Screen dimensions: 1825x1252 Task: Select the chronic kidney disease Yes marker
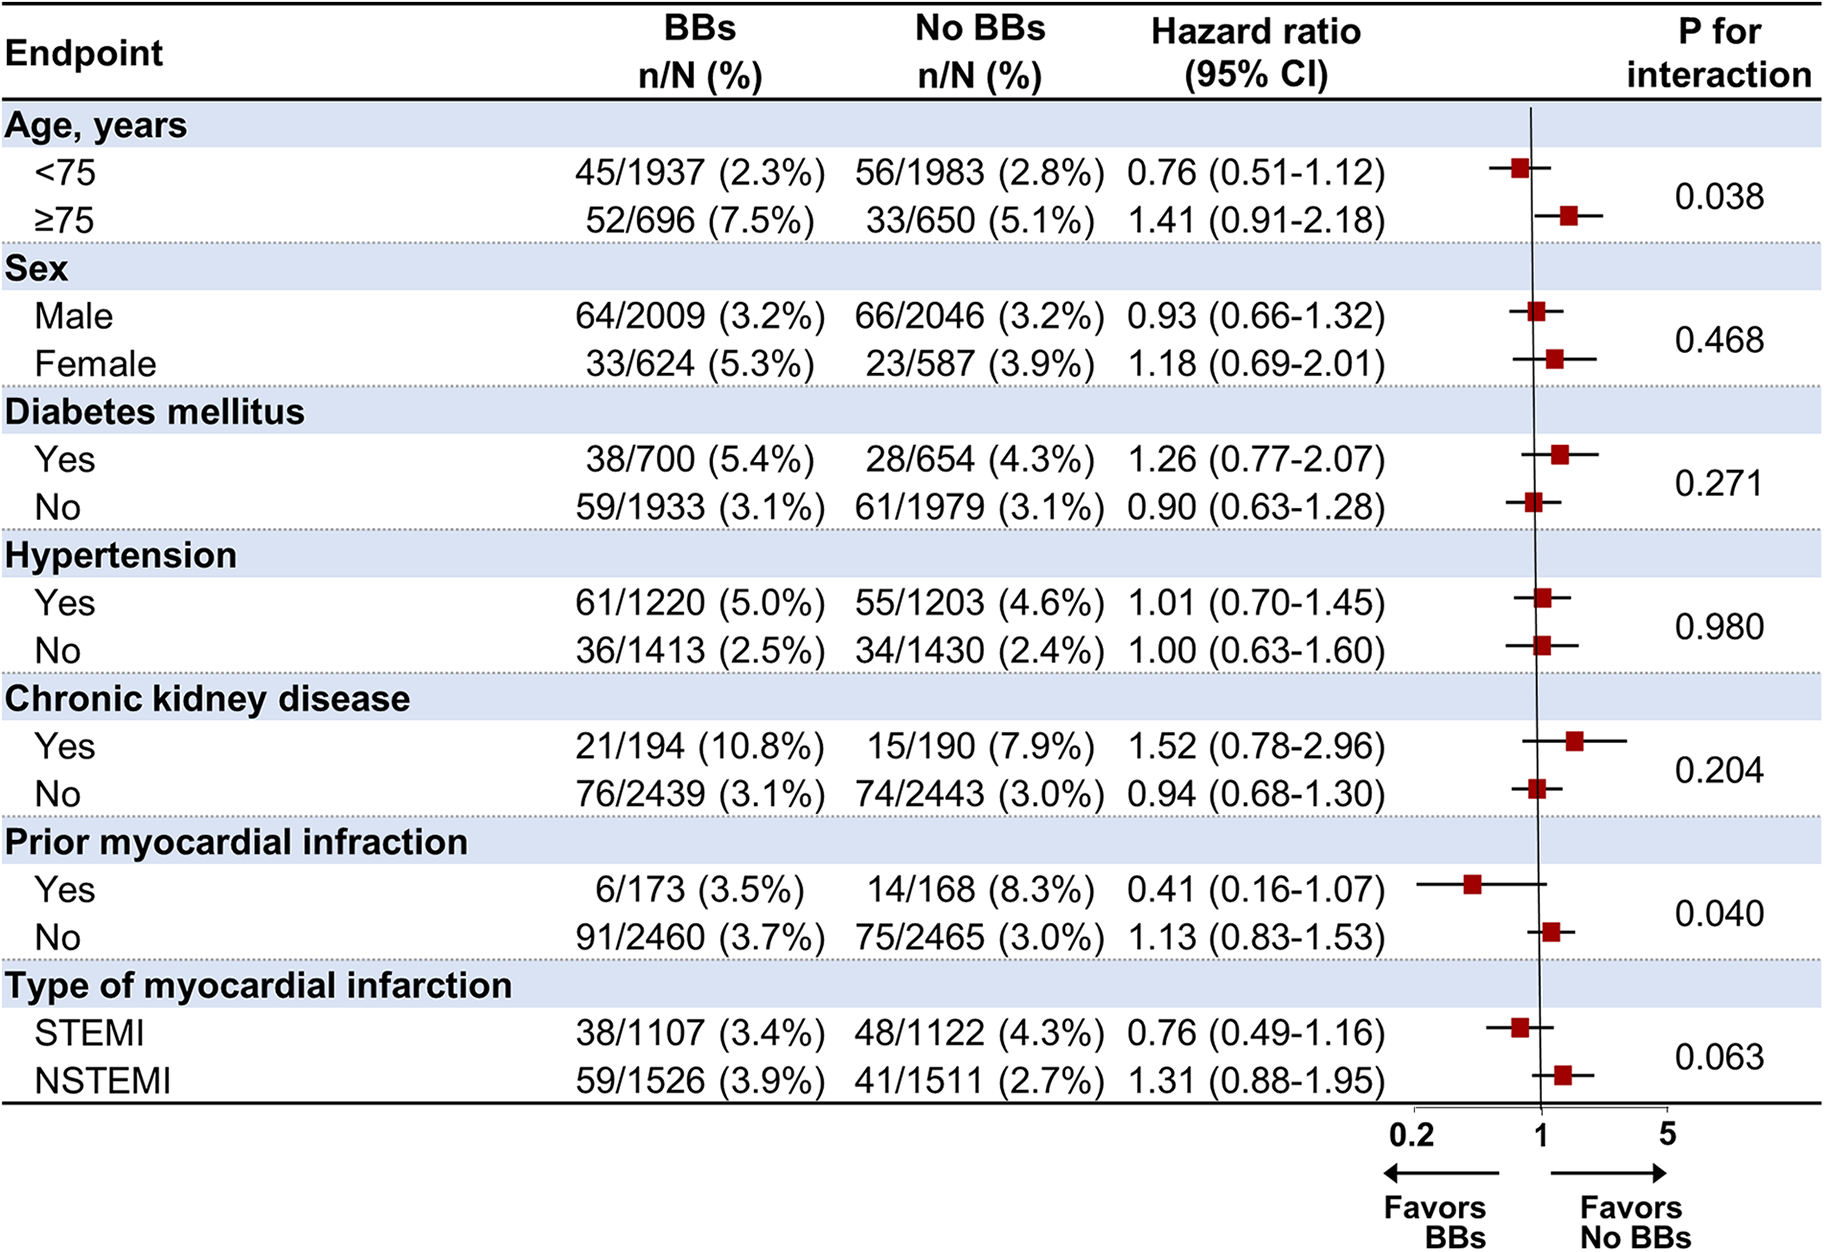coord(1575,741)
